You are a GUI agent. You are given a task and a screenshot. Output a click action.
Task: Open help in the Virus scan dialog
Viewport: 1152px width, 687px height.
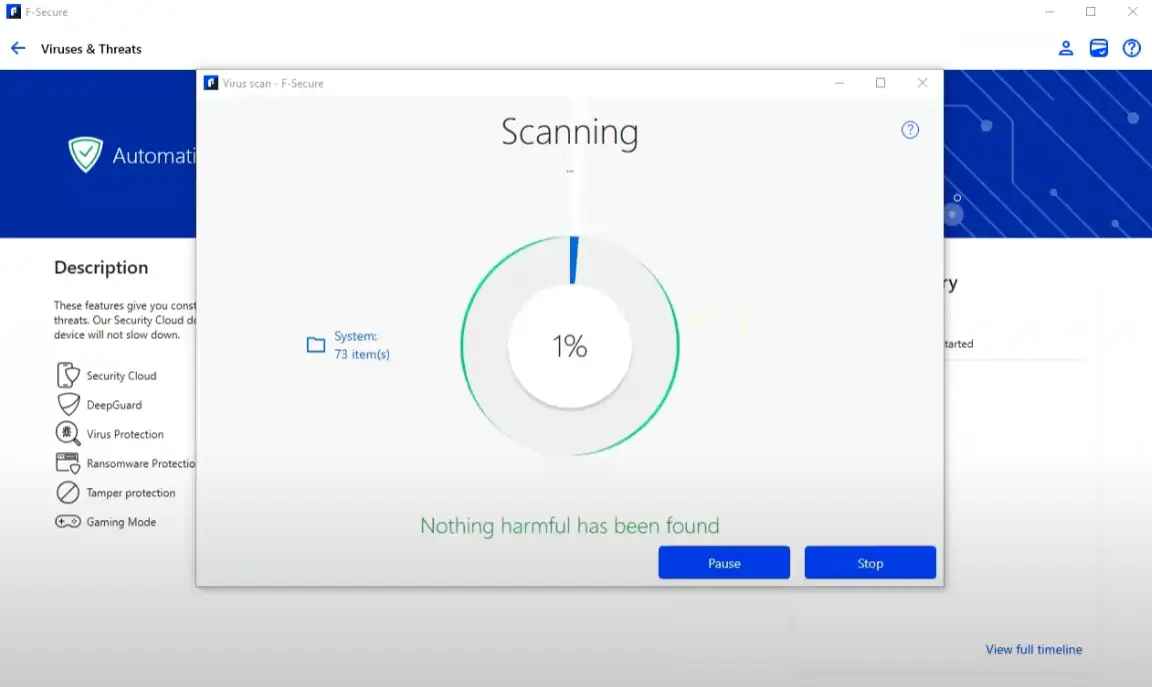pos(910,130)
